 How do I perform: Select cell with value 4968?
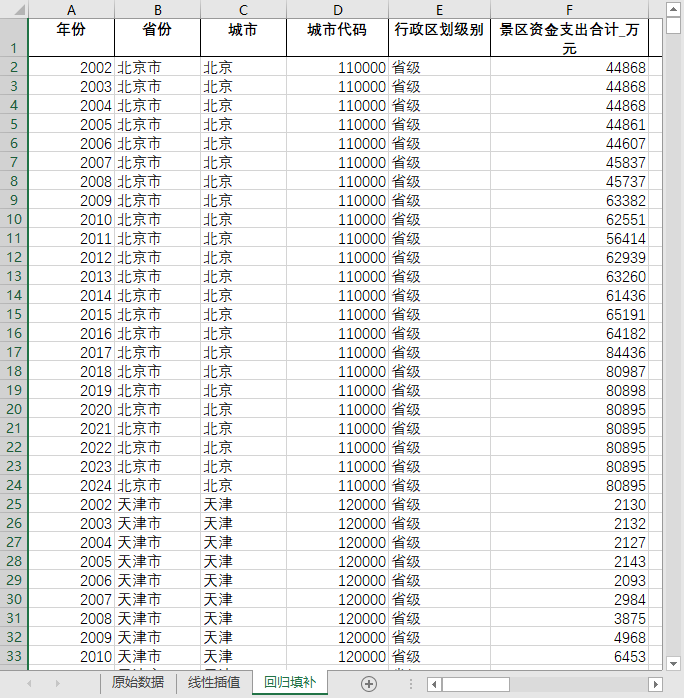point(570,637)
